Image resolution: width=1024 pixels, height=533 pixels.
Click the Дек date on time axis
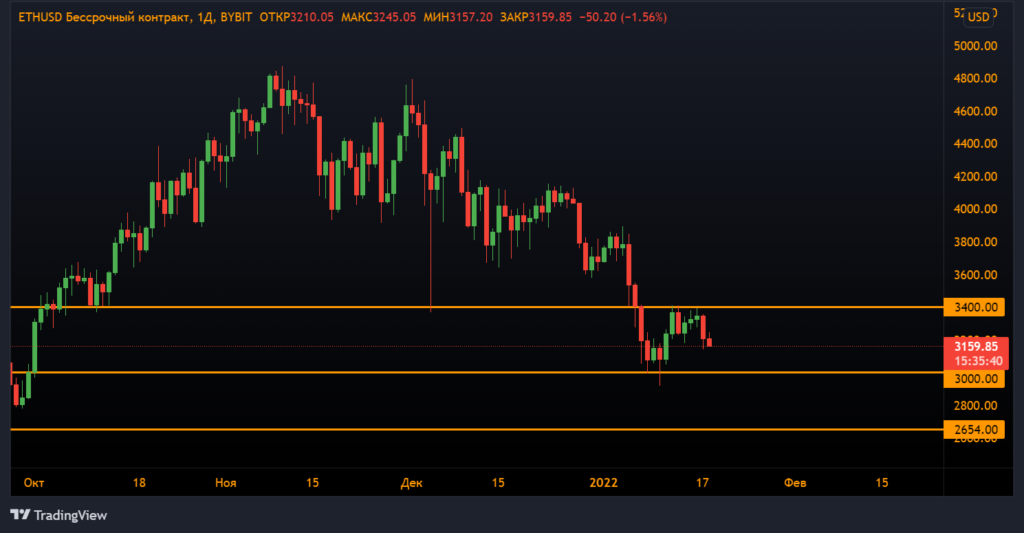tap(412, 483)
